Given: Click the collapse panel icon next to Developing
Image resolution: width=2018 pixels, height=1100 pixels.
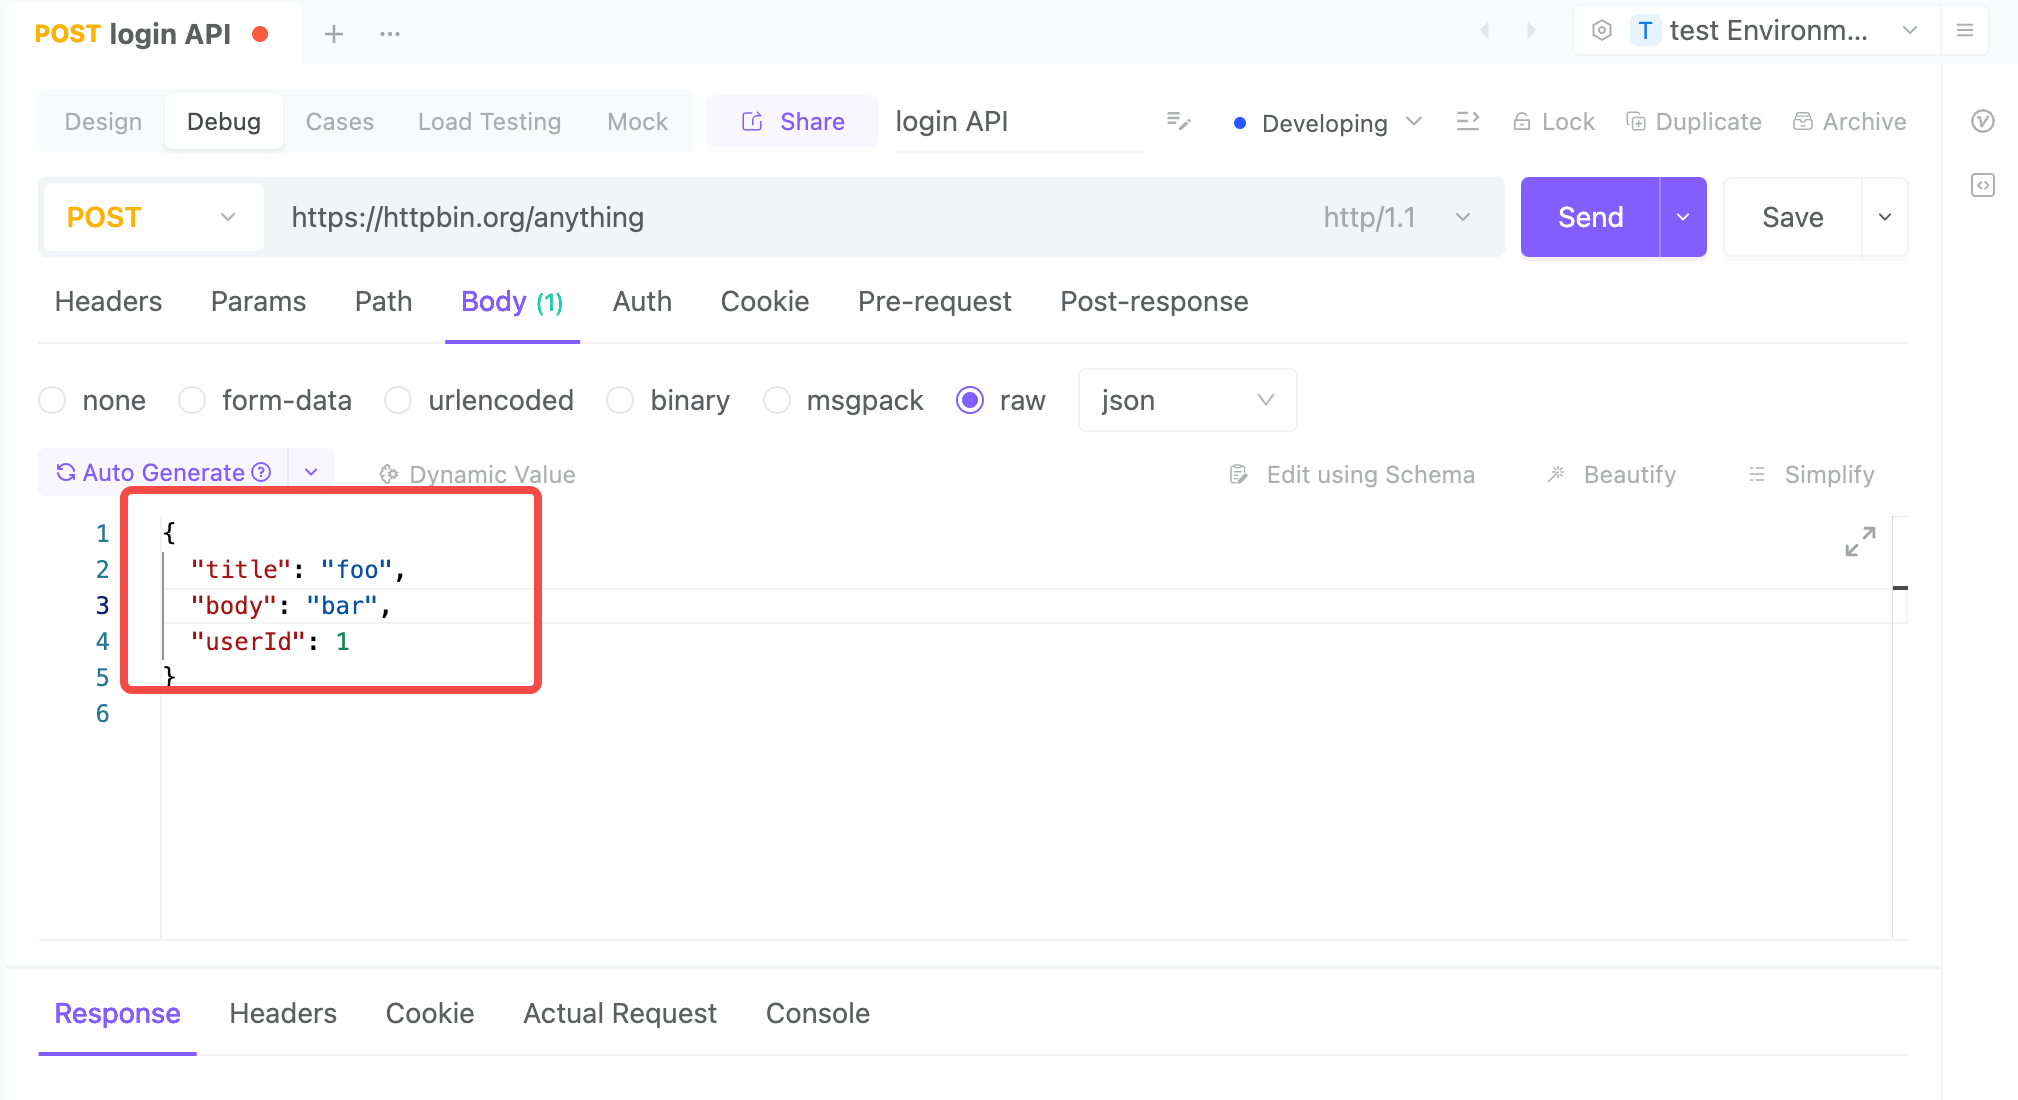Looking at the screenshot, I should (1468, 122).
